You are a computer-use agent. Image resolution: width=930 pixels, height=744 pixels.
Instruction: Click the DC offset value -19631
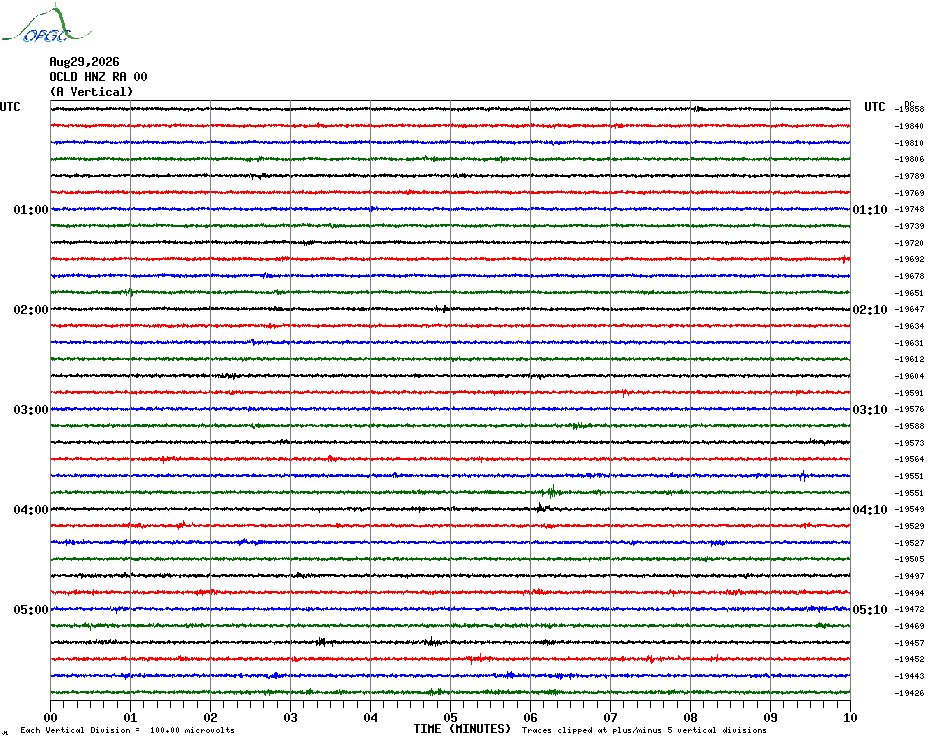tap(909, 343)
